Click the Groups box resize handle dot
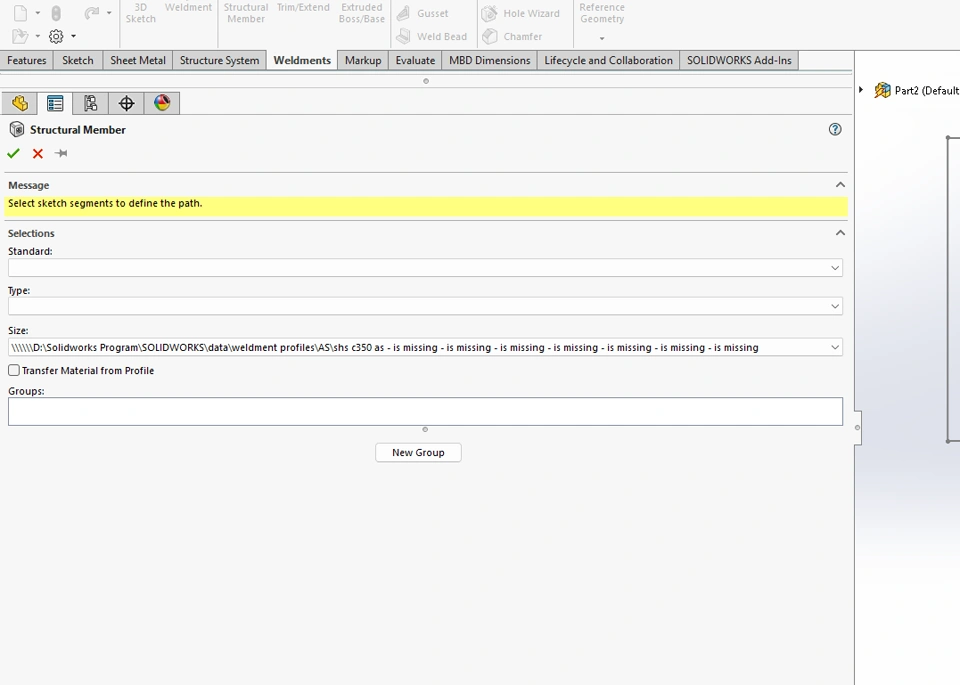This screenshot has height=685, width=960. point(425,430)
